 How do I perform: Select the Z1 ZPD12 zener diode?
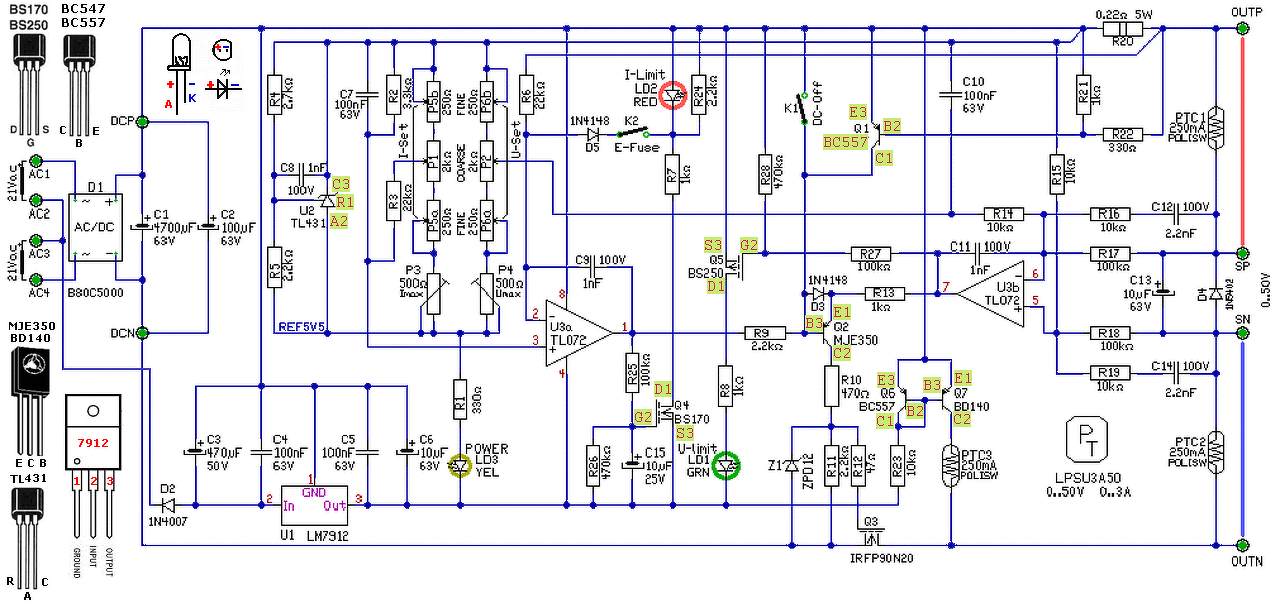click(793, 467)
